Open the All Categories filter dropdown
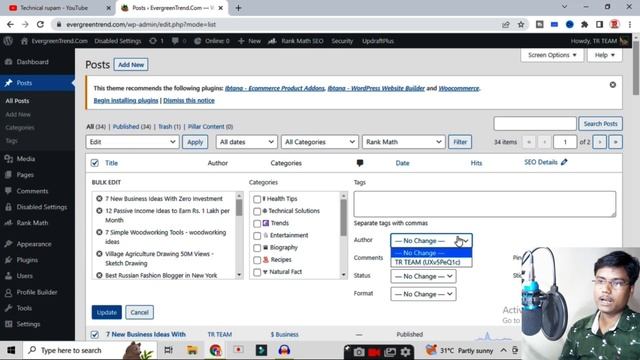Screen dimensions: 640x360 pyautogui.click(x=320, y=142)
